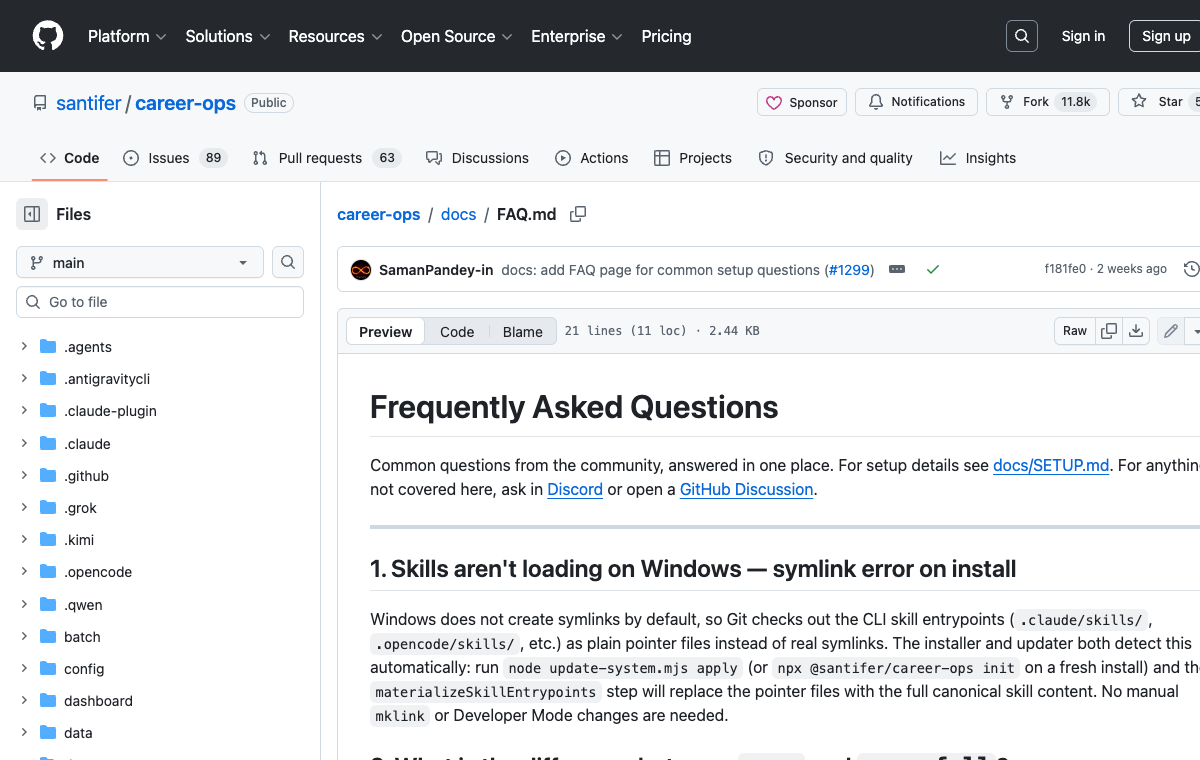
Task: Expand the Enterprise menu
Action: coord(578,36)
